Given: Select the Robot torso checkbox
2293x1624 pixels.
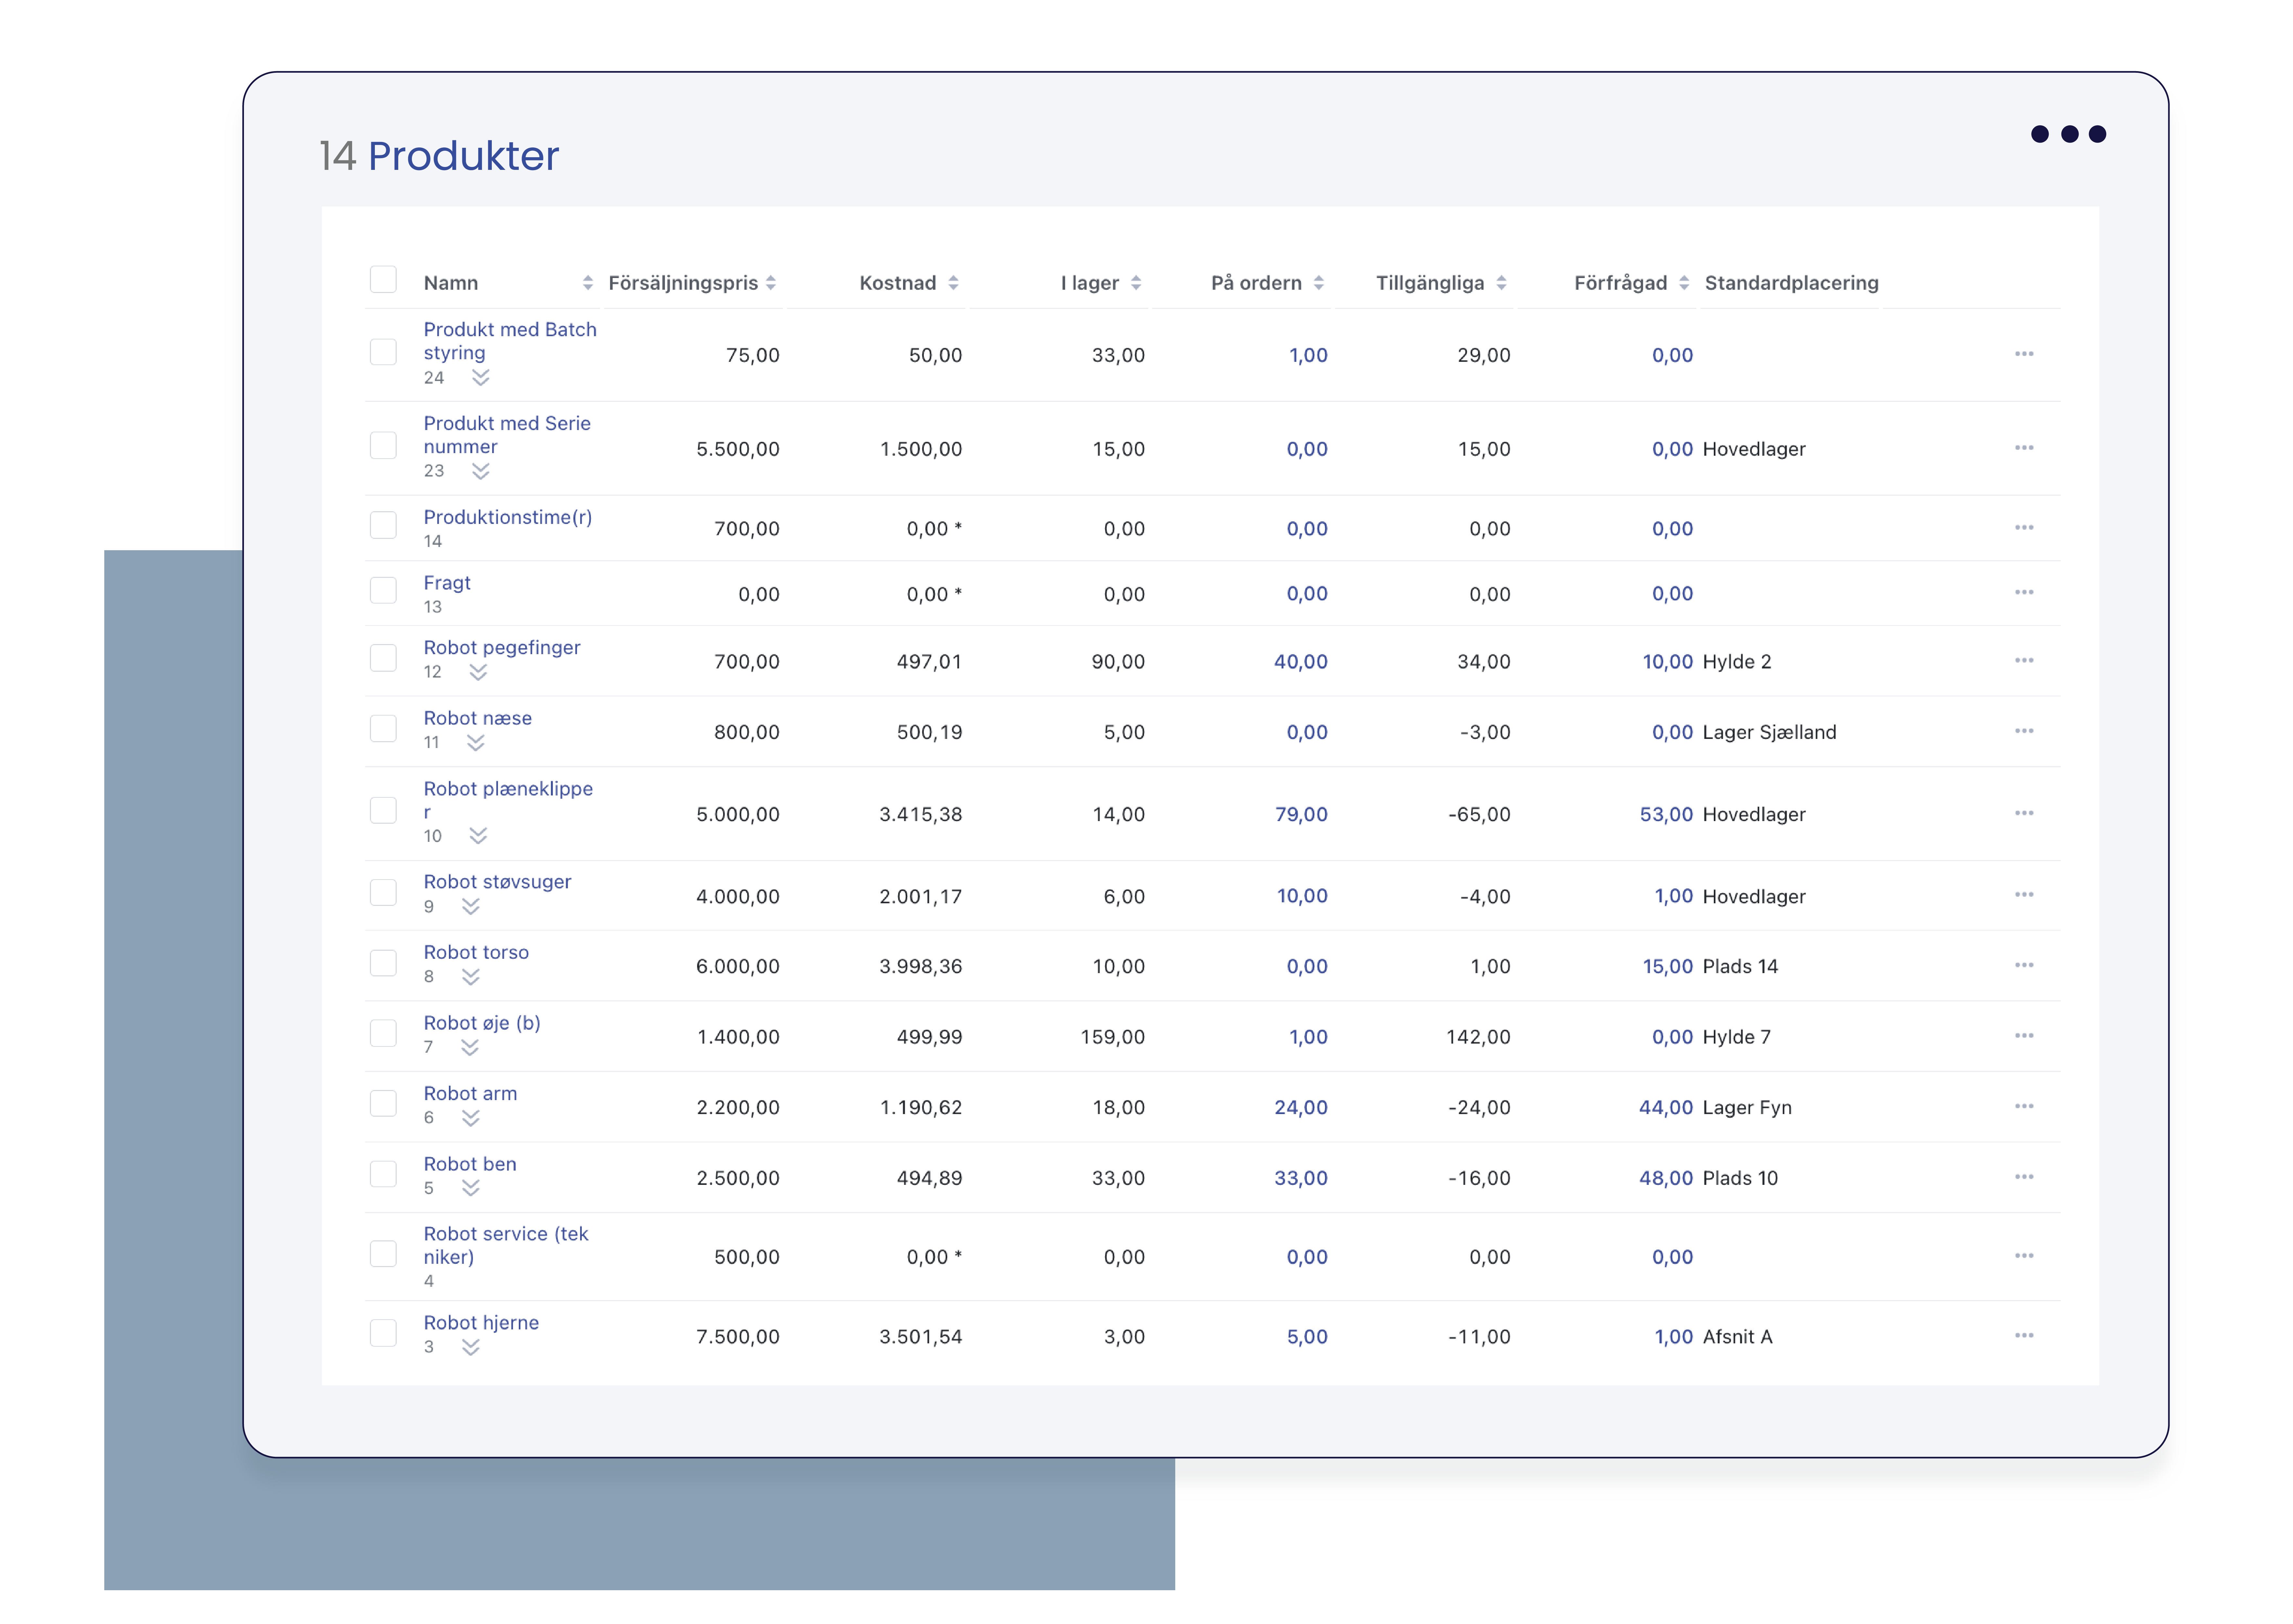Looking at the screenshot, I should click(x=383, y=963).
